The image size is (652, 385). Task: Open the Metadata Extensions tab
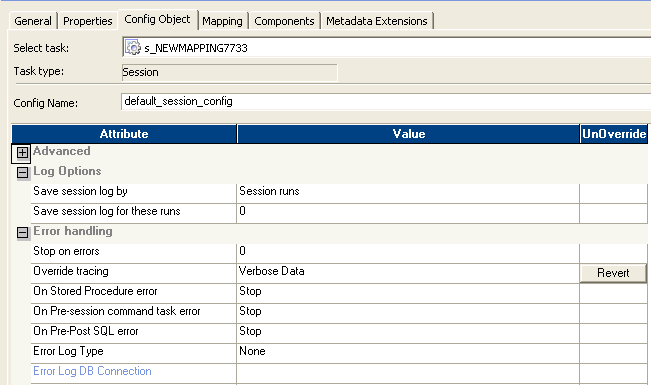click(x=377, y=21)
